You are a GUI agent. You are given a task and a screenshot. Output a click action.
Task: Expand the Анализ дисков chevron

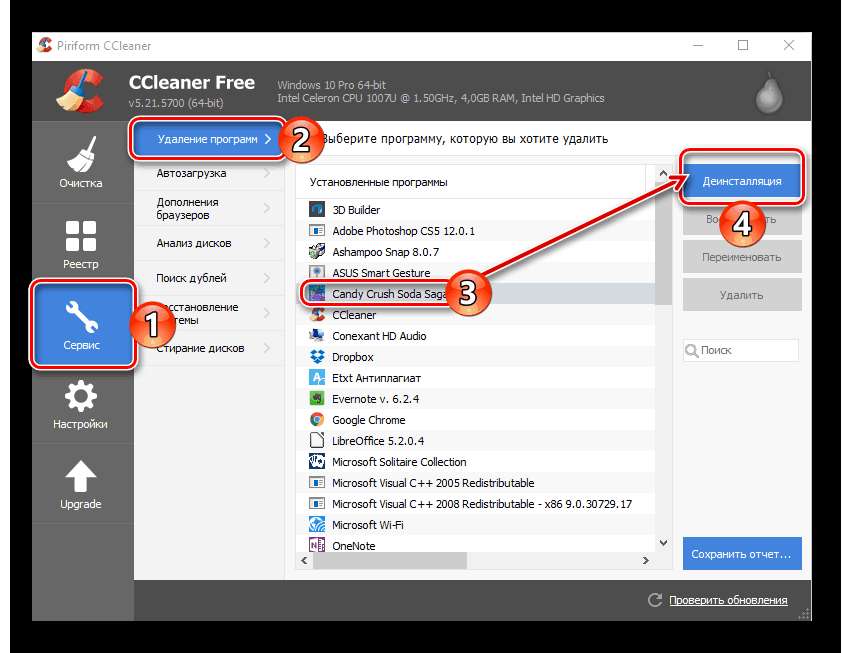(x=267, y=243)
